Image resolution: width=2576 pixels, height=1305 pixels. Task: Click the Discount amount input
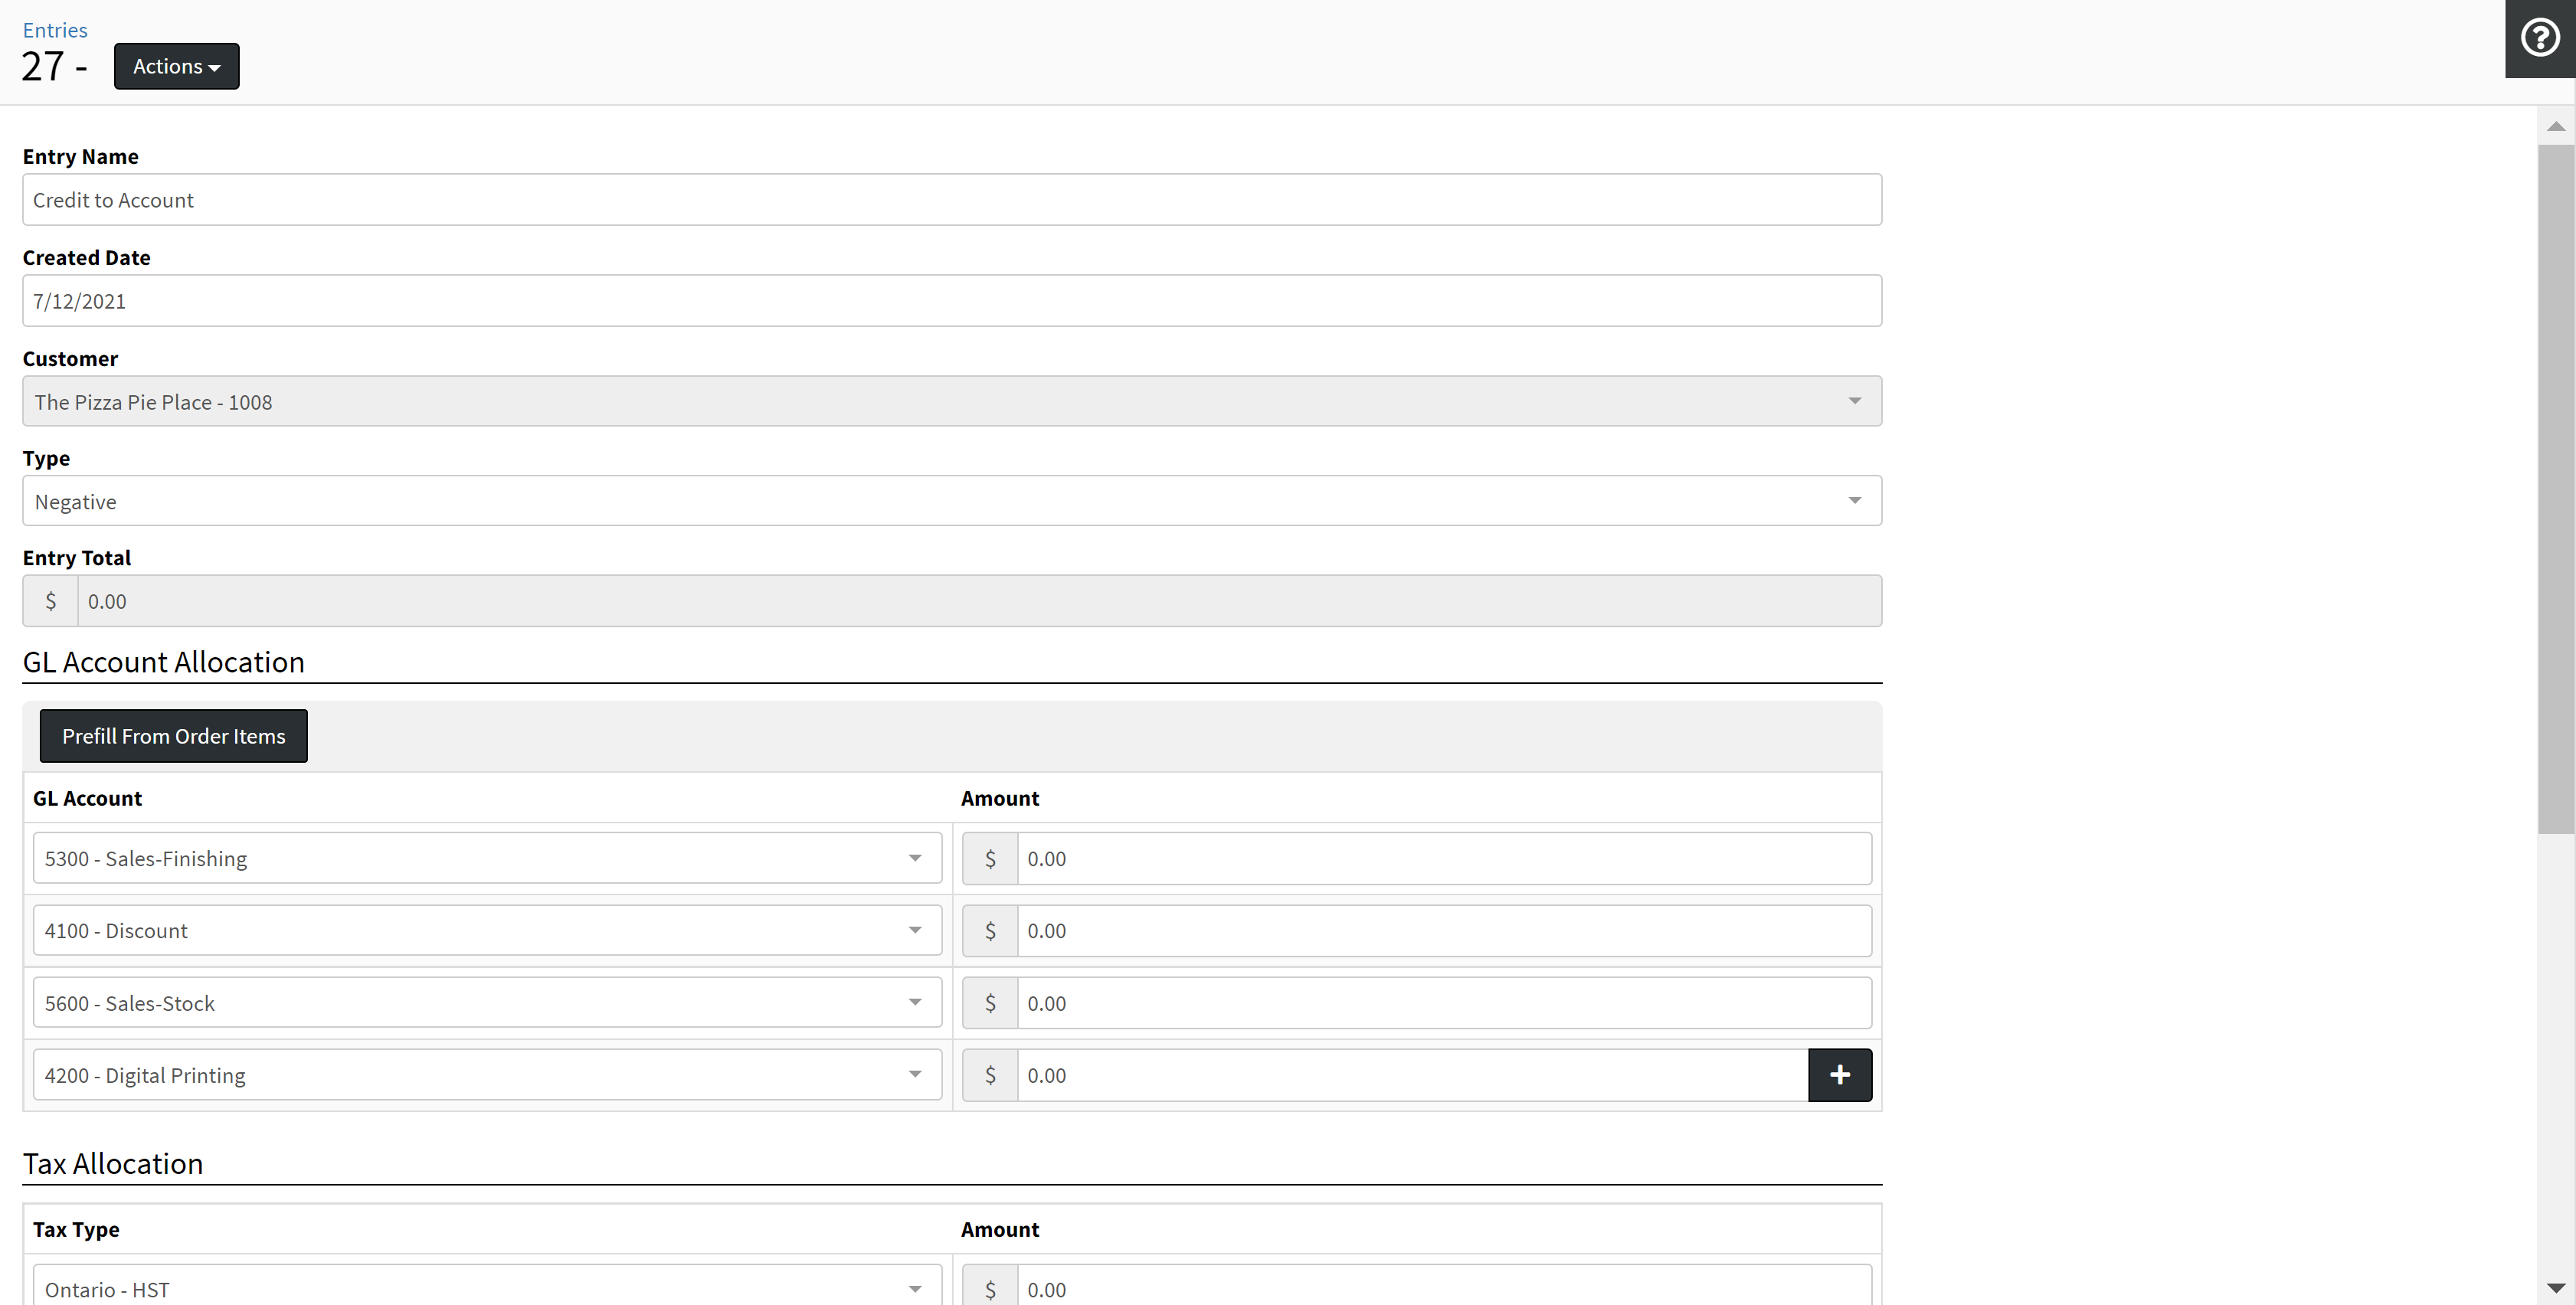(x=1443, y=930)
